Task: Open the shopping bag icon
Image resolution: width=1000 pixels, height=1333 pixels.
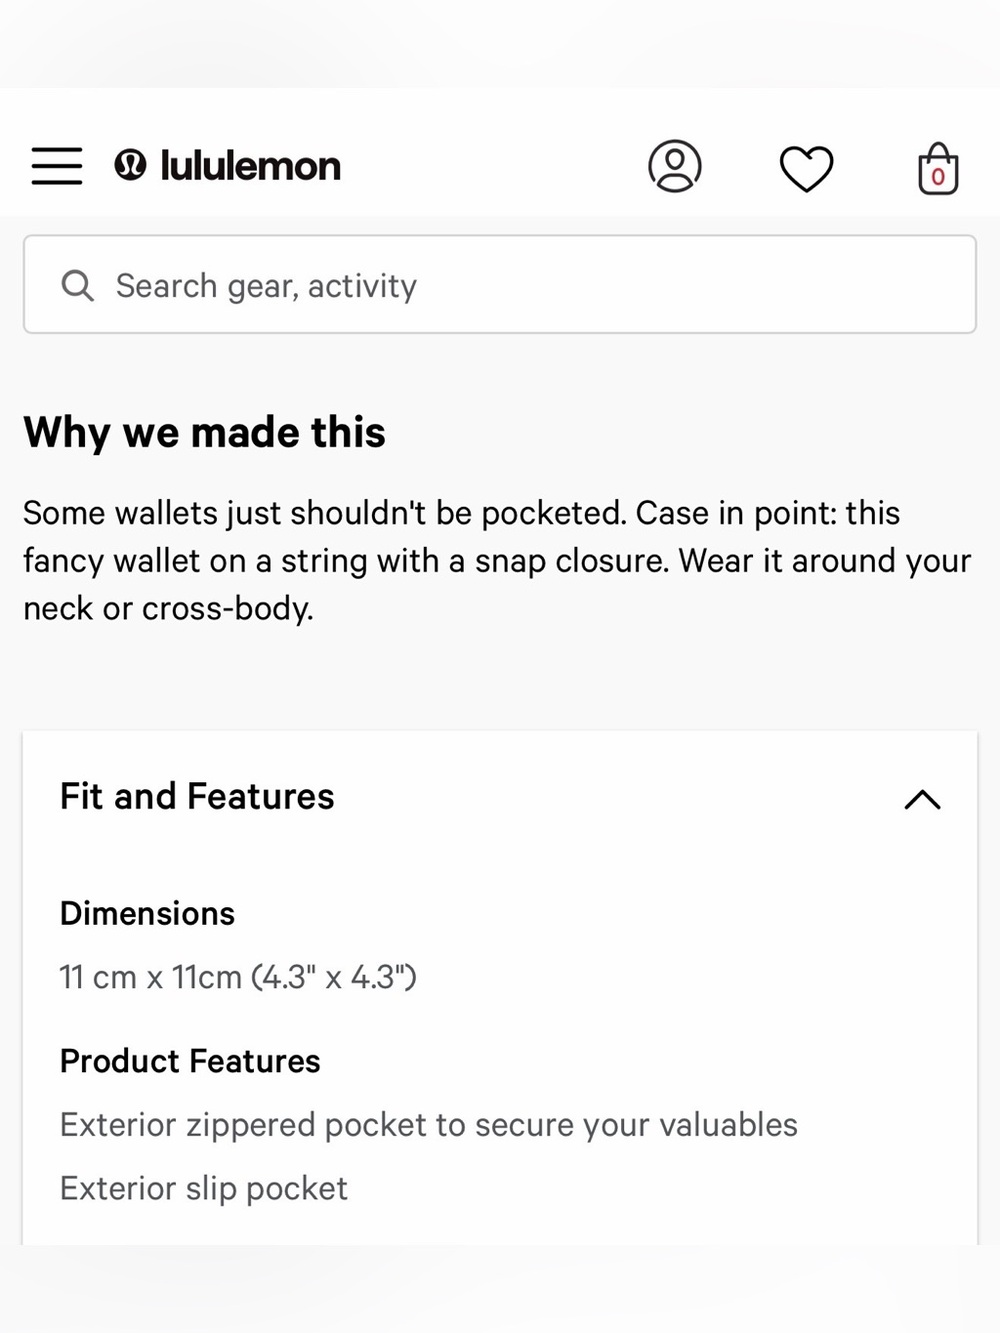Action: point(938,168)
